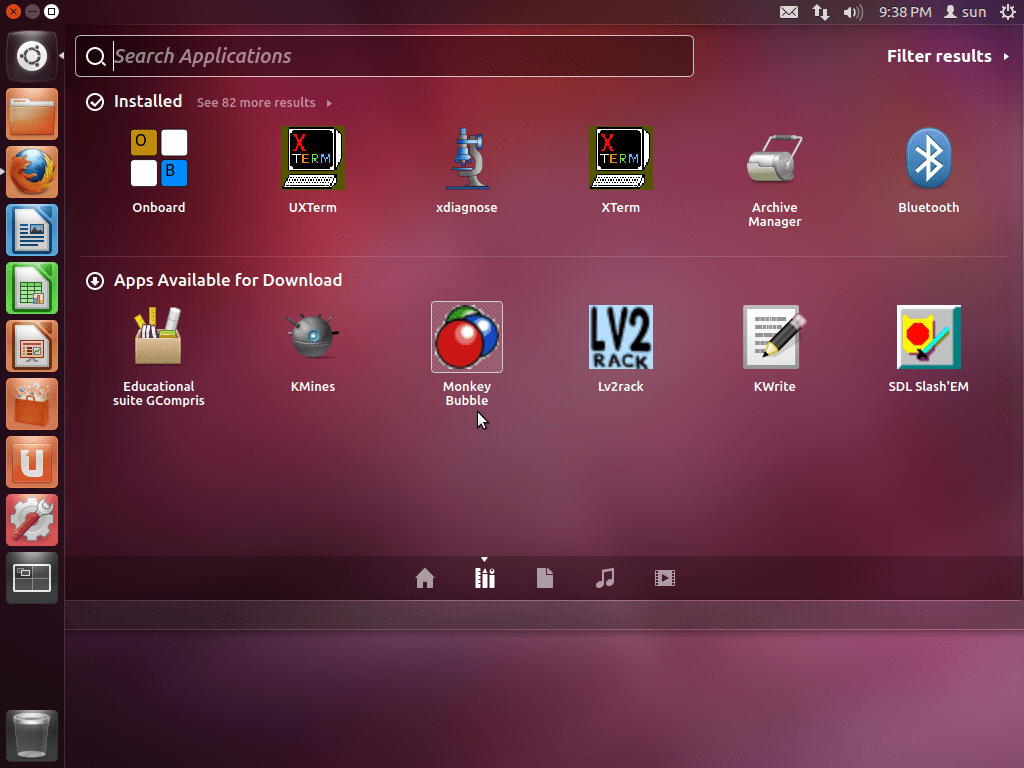Switch to Music lens

coord(605,578)
